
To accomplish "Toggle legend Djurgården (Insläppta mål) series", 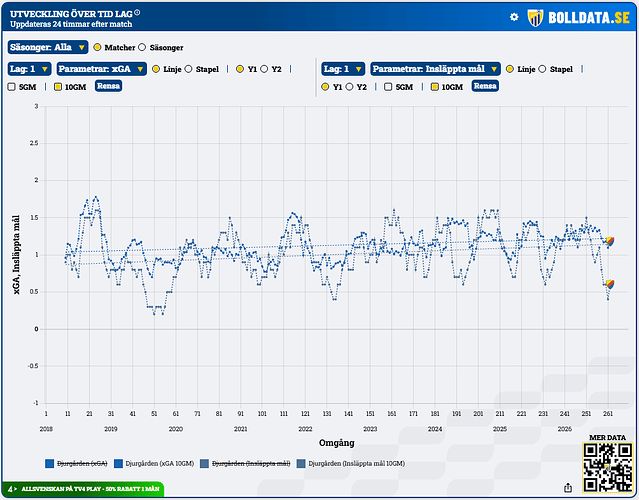I will [245, 464].
